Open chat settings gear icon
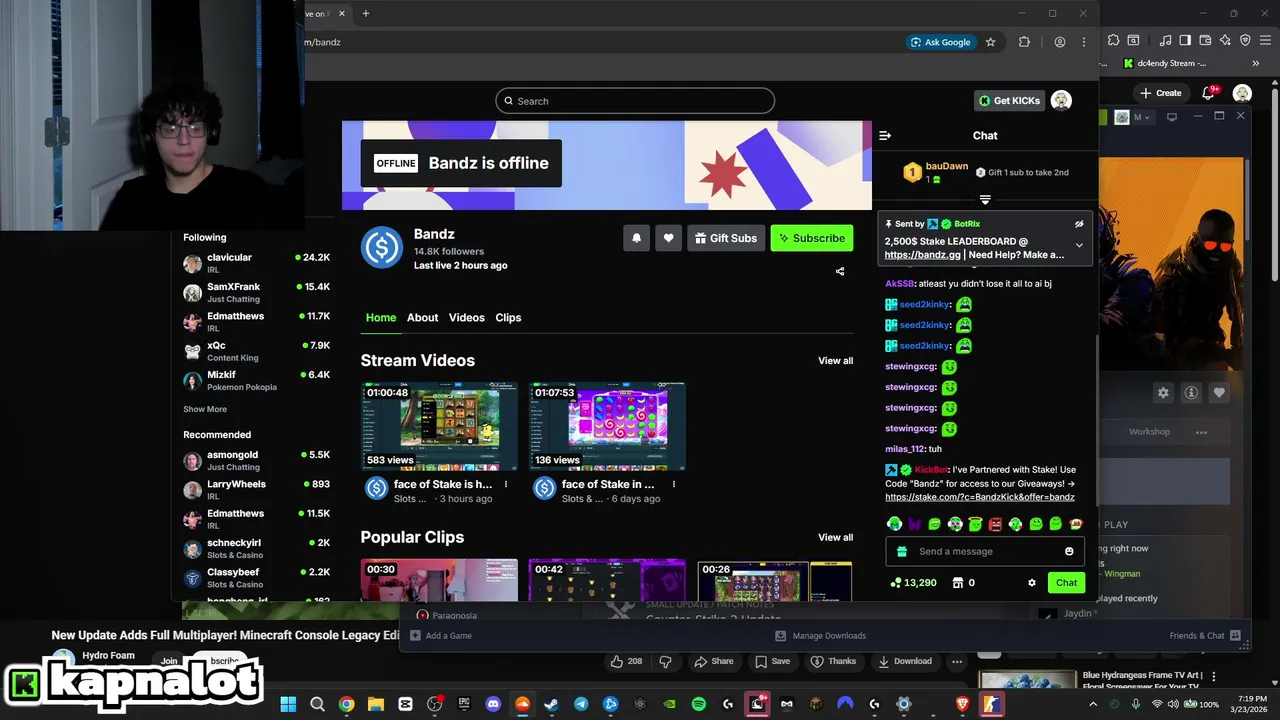The width and height of the screenshot is (1280, 720). coord(1032,583)
